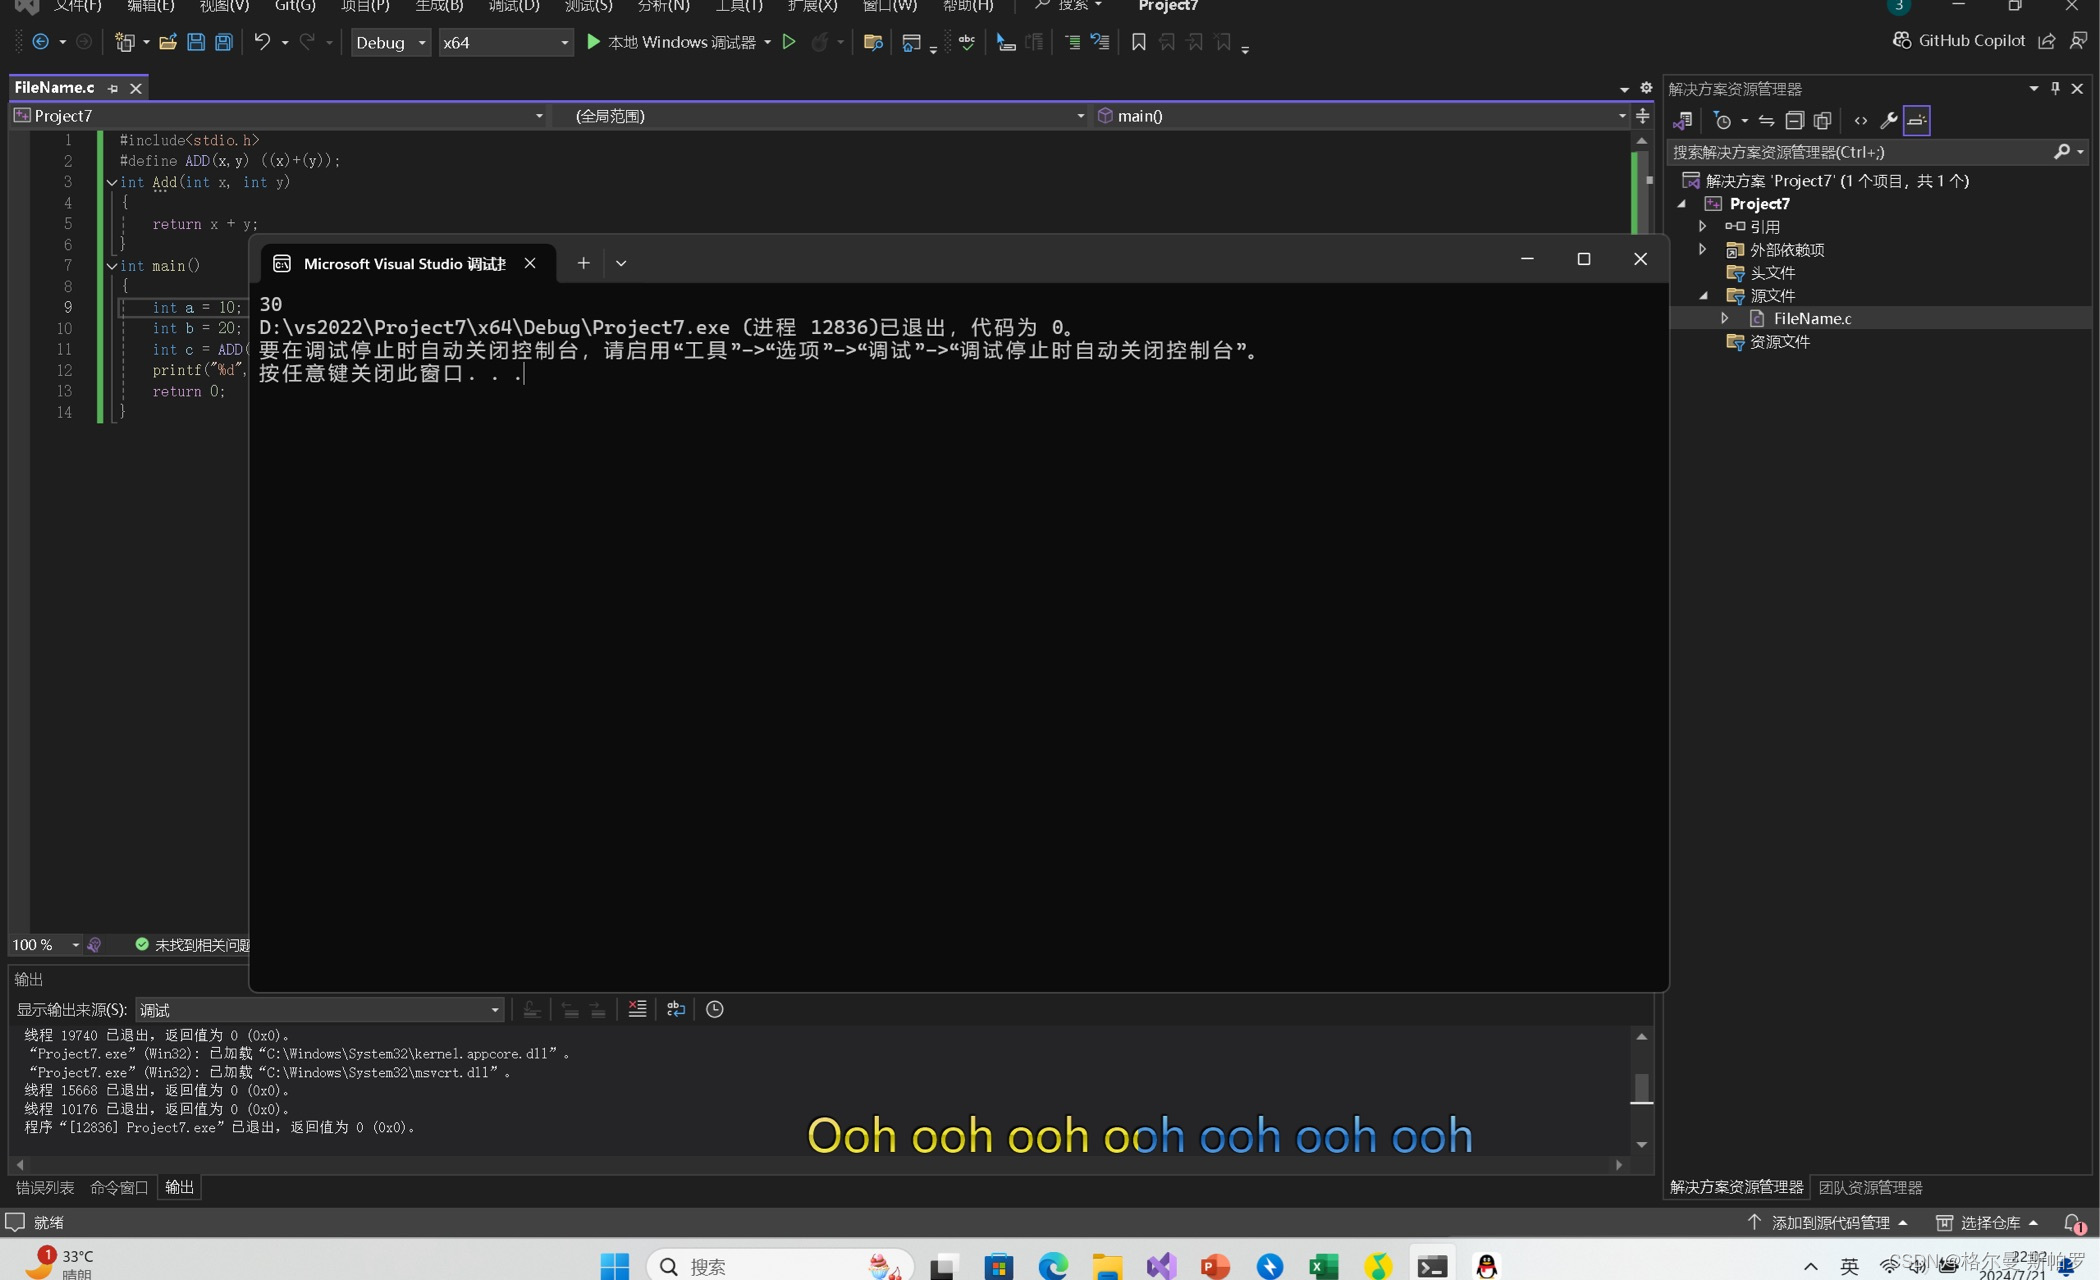The height and width of the screenshot is (1280, 2100).
Task: Toggle preview selected items in Solution Explorer
Action: click(1916, 121)
